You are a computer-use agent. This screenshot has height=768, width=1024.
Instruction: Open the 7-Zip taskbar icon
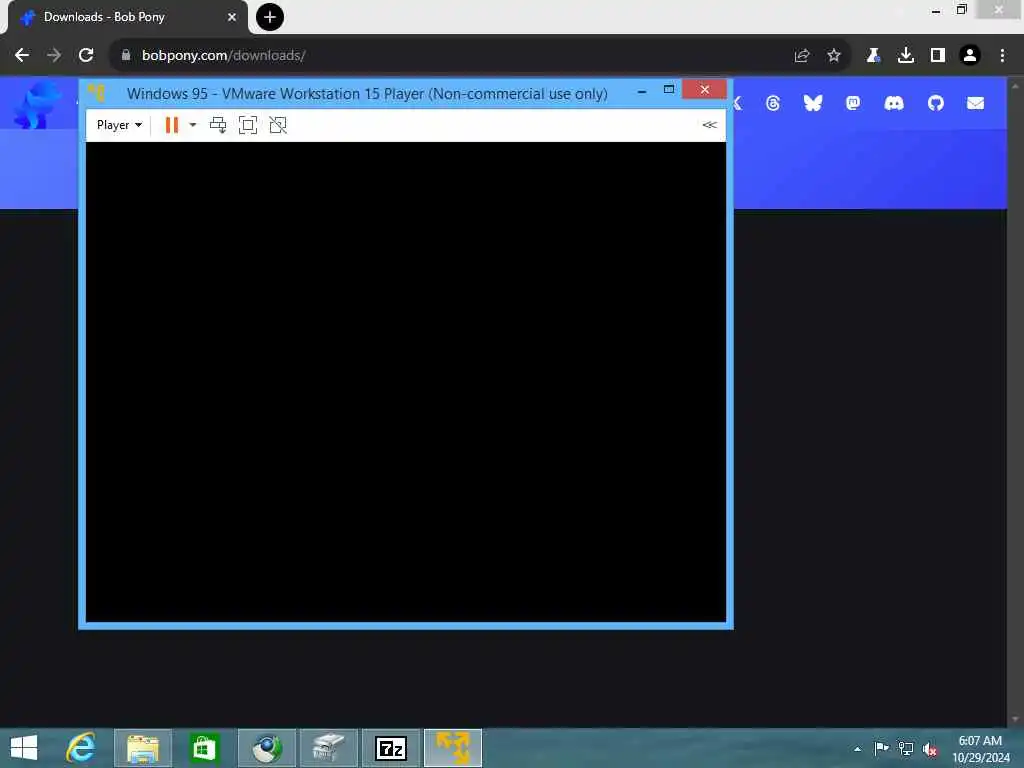click(x=391, y=748)
